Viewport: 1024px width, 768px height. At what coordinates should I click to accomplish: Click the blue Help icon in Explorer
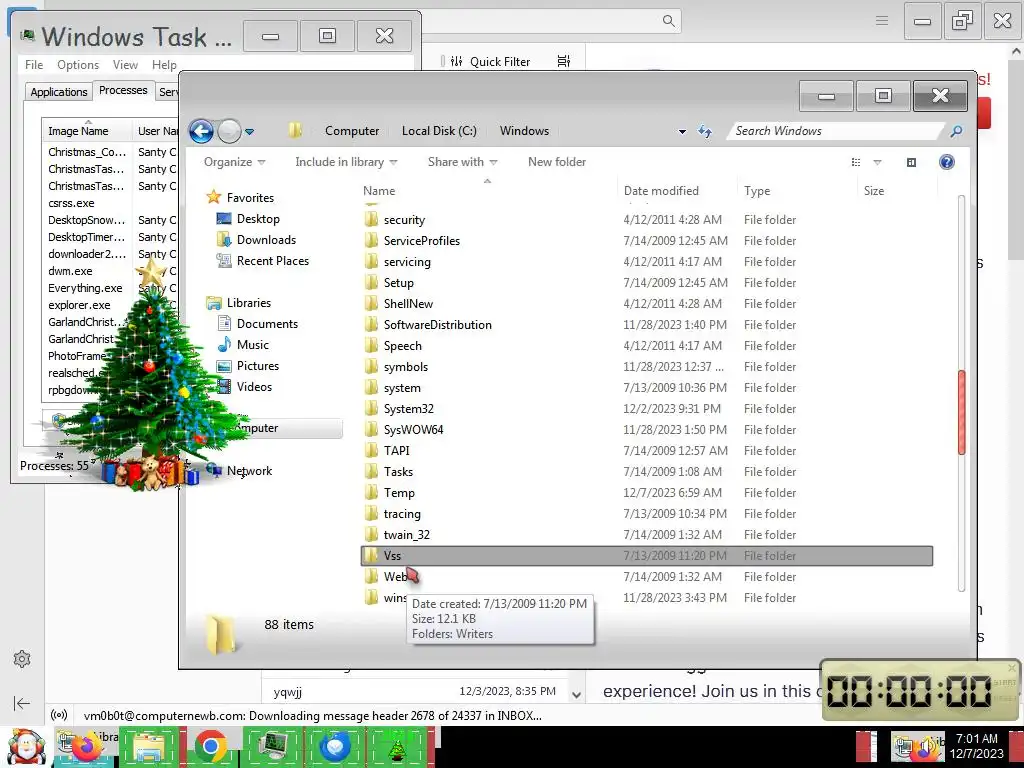tap(947, 162)
